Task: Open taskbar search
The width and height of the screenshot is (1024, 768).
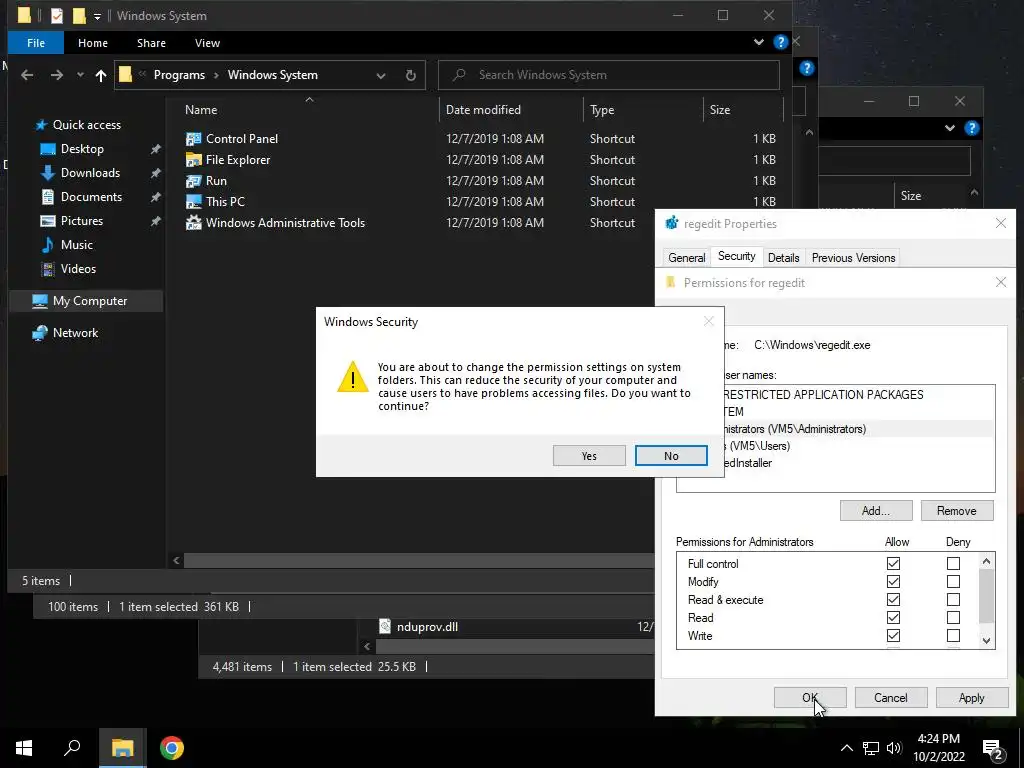Action: [72, 748]
